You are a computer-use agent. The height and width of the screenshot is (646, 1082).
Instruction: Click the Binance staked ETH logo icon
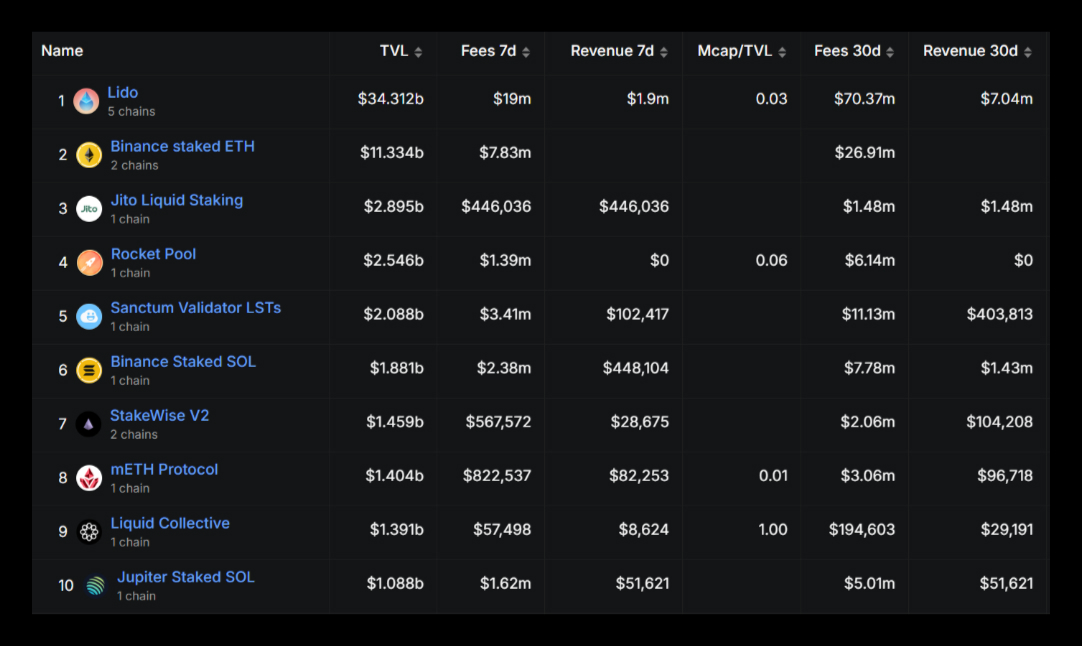(x=89, y=155)
